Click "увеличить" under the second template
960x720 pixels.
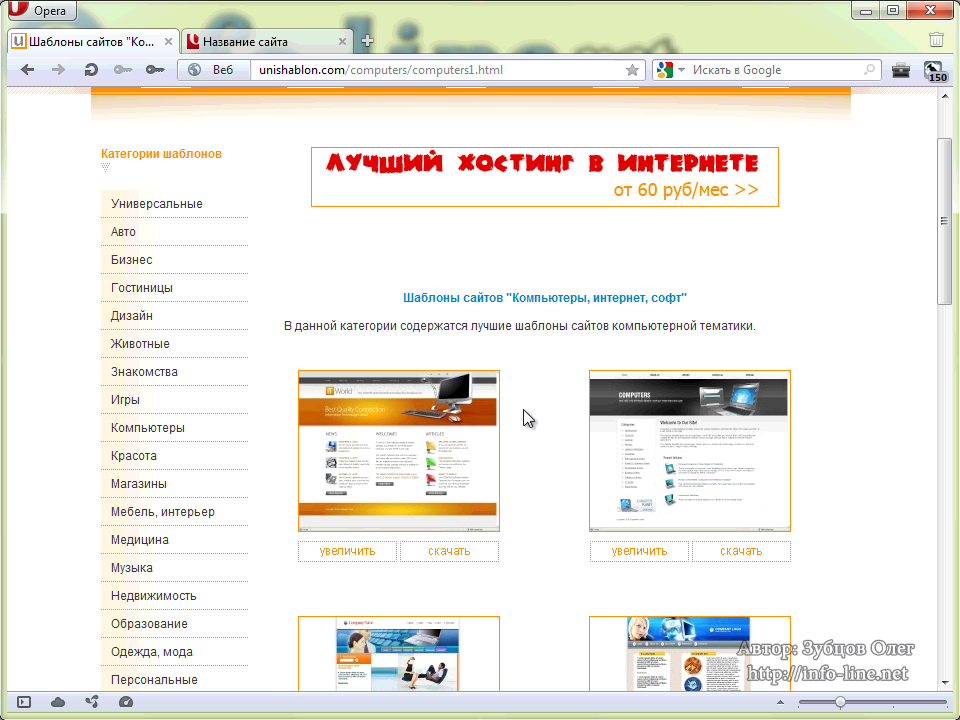[639, 551]
